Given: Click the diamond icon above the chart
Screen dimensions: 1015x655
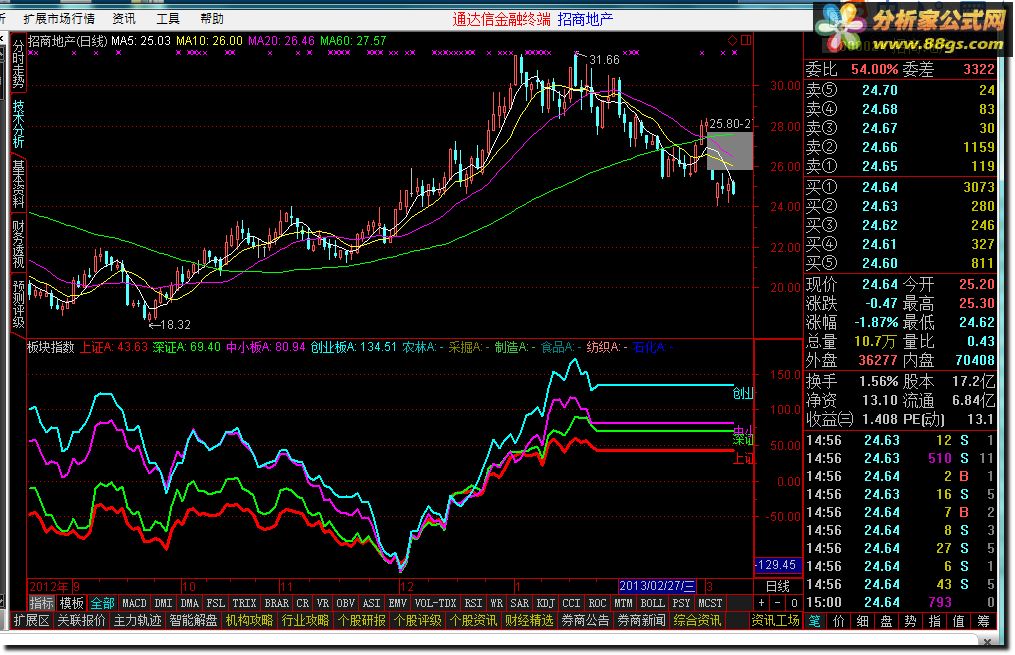Looking at the screenshot, I should pos(732,40).
